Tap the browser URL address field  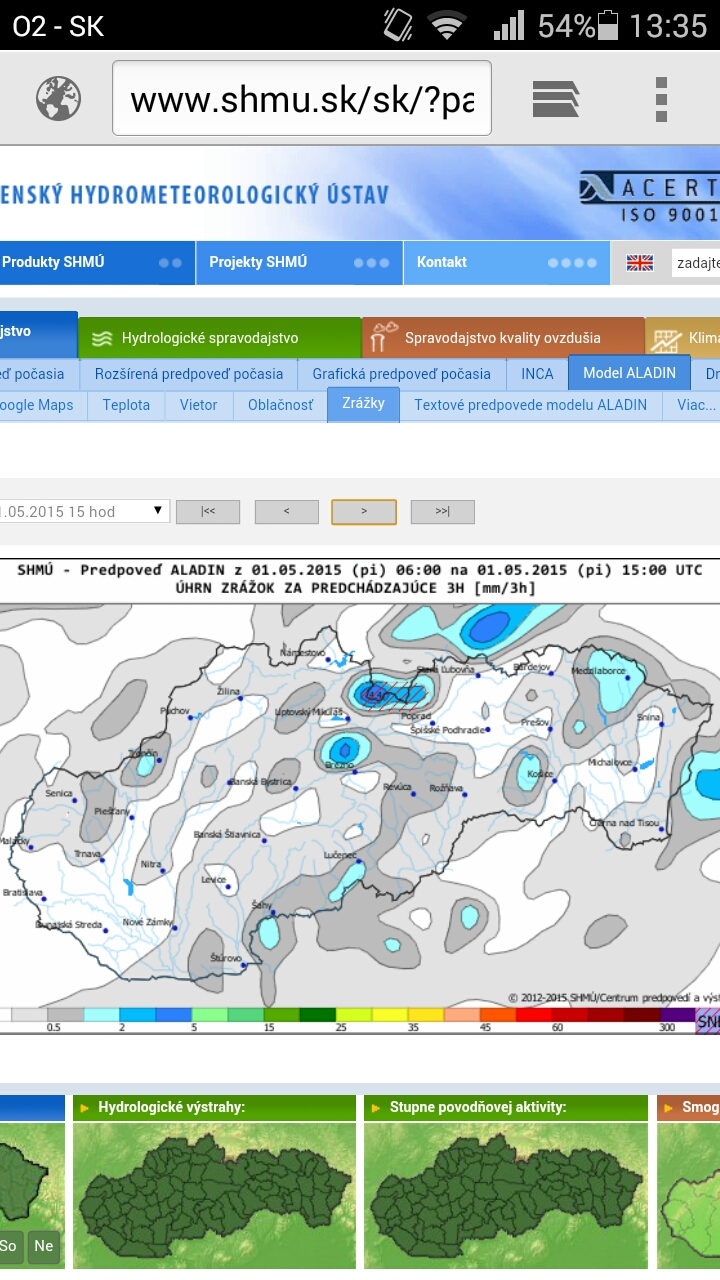301,99
